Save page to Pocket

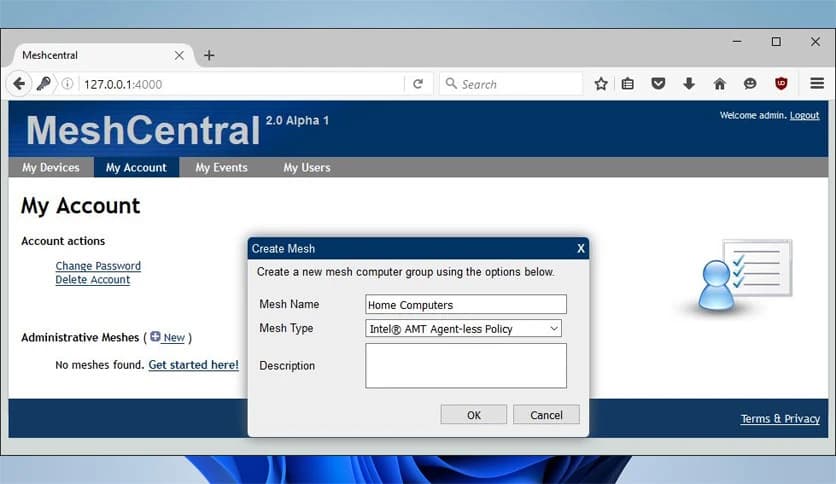pyautogui.click(x=658, y=84)
